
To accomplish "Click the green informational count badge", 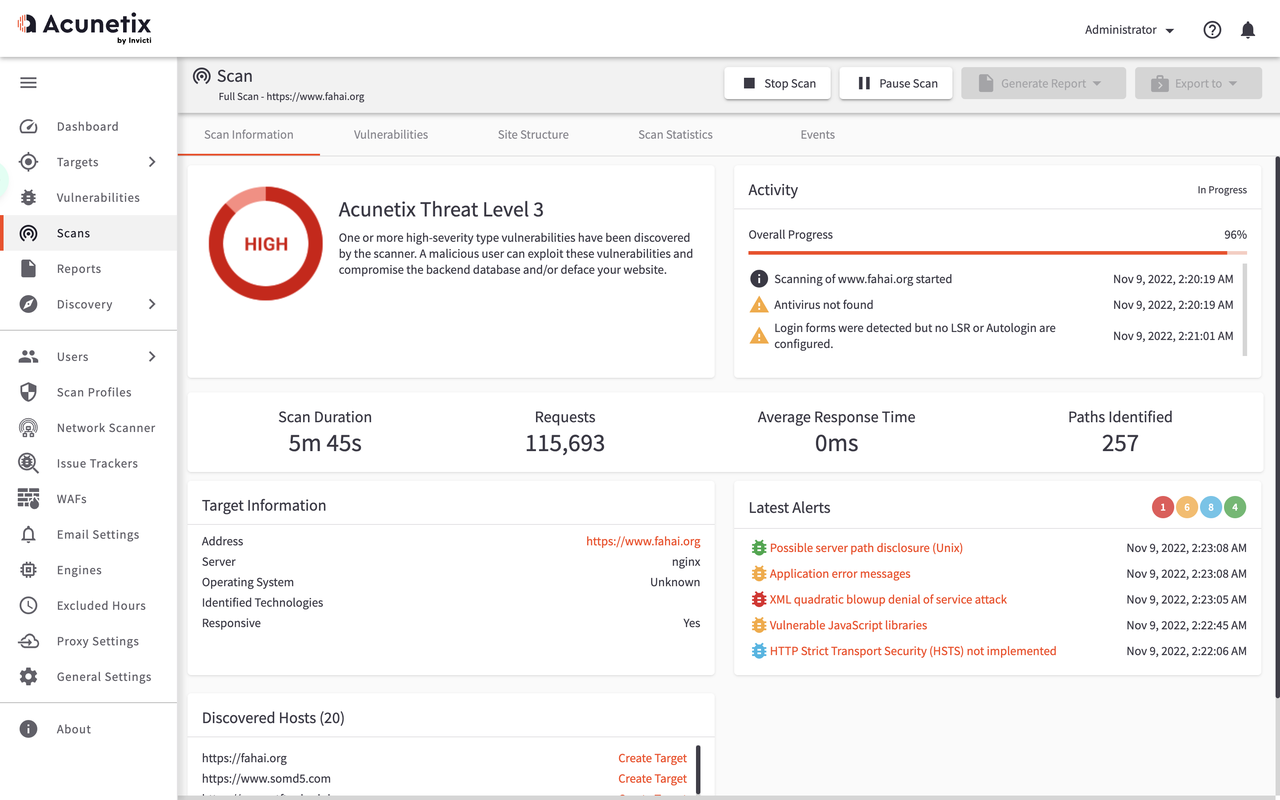I will 1235,507.
